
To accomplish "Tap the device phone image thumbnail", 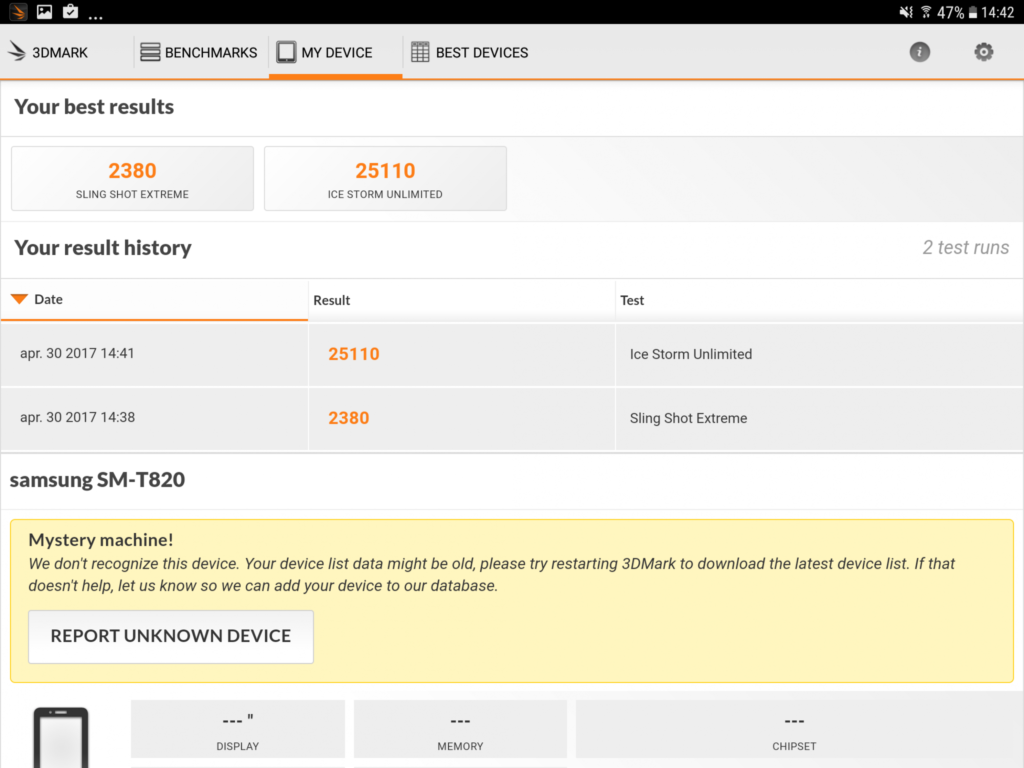I will pos(61,737).
